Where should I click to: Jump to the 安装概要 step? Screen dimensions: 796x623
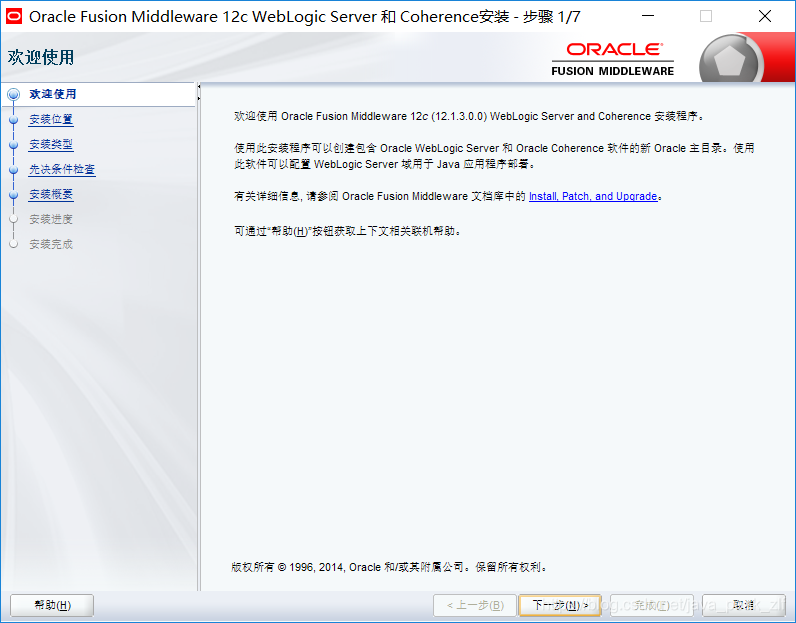pos(51,194)
